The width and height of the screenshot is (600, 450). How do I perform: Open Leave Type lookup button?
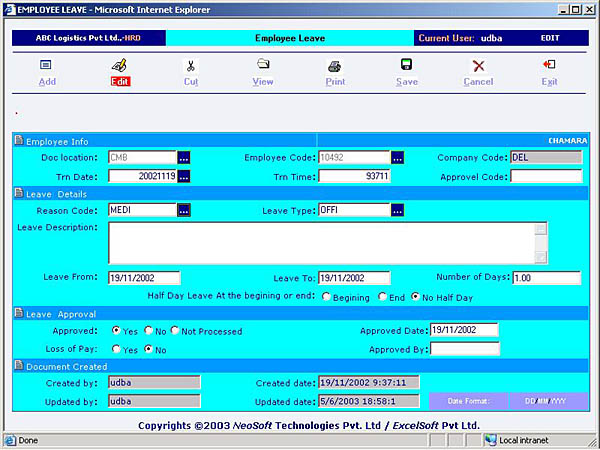397,210
